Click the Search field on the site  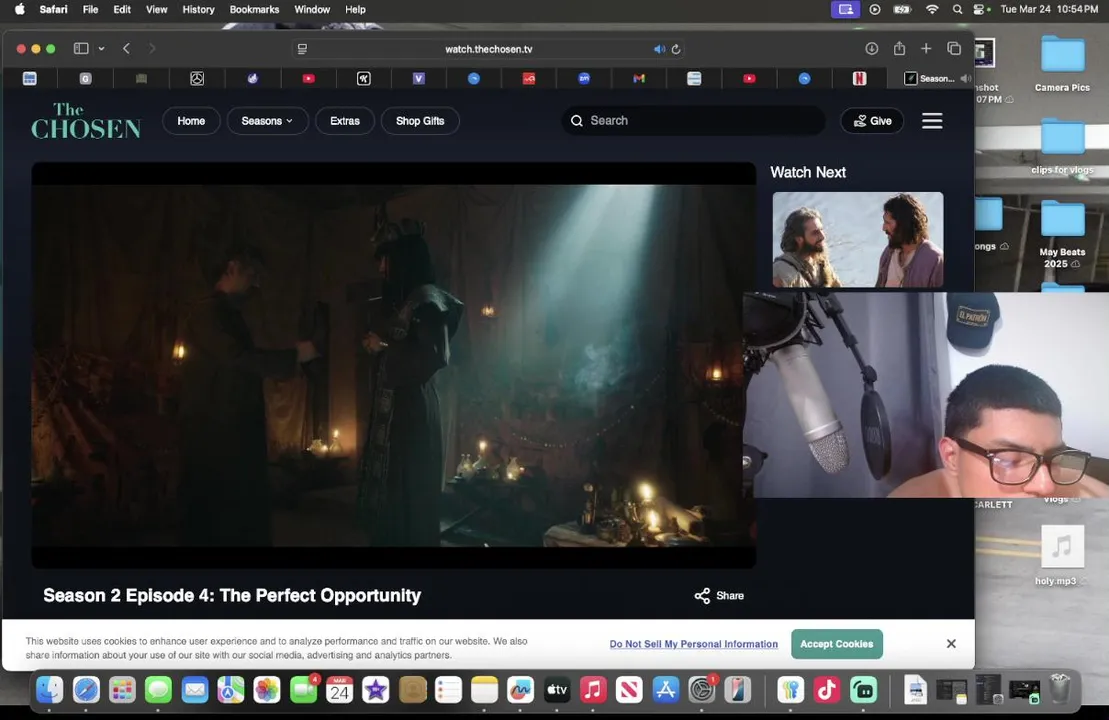click(x=693, y=121)
